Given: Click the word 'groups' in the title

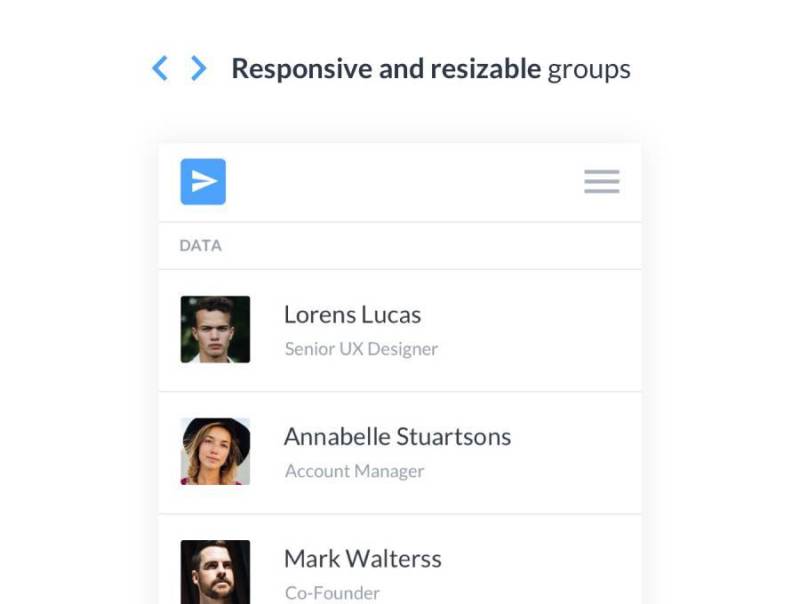Looking at the screenshot, I should [x=589, y=69].
